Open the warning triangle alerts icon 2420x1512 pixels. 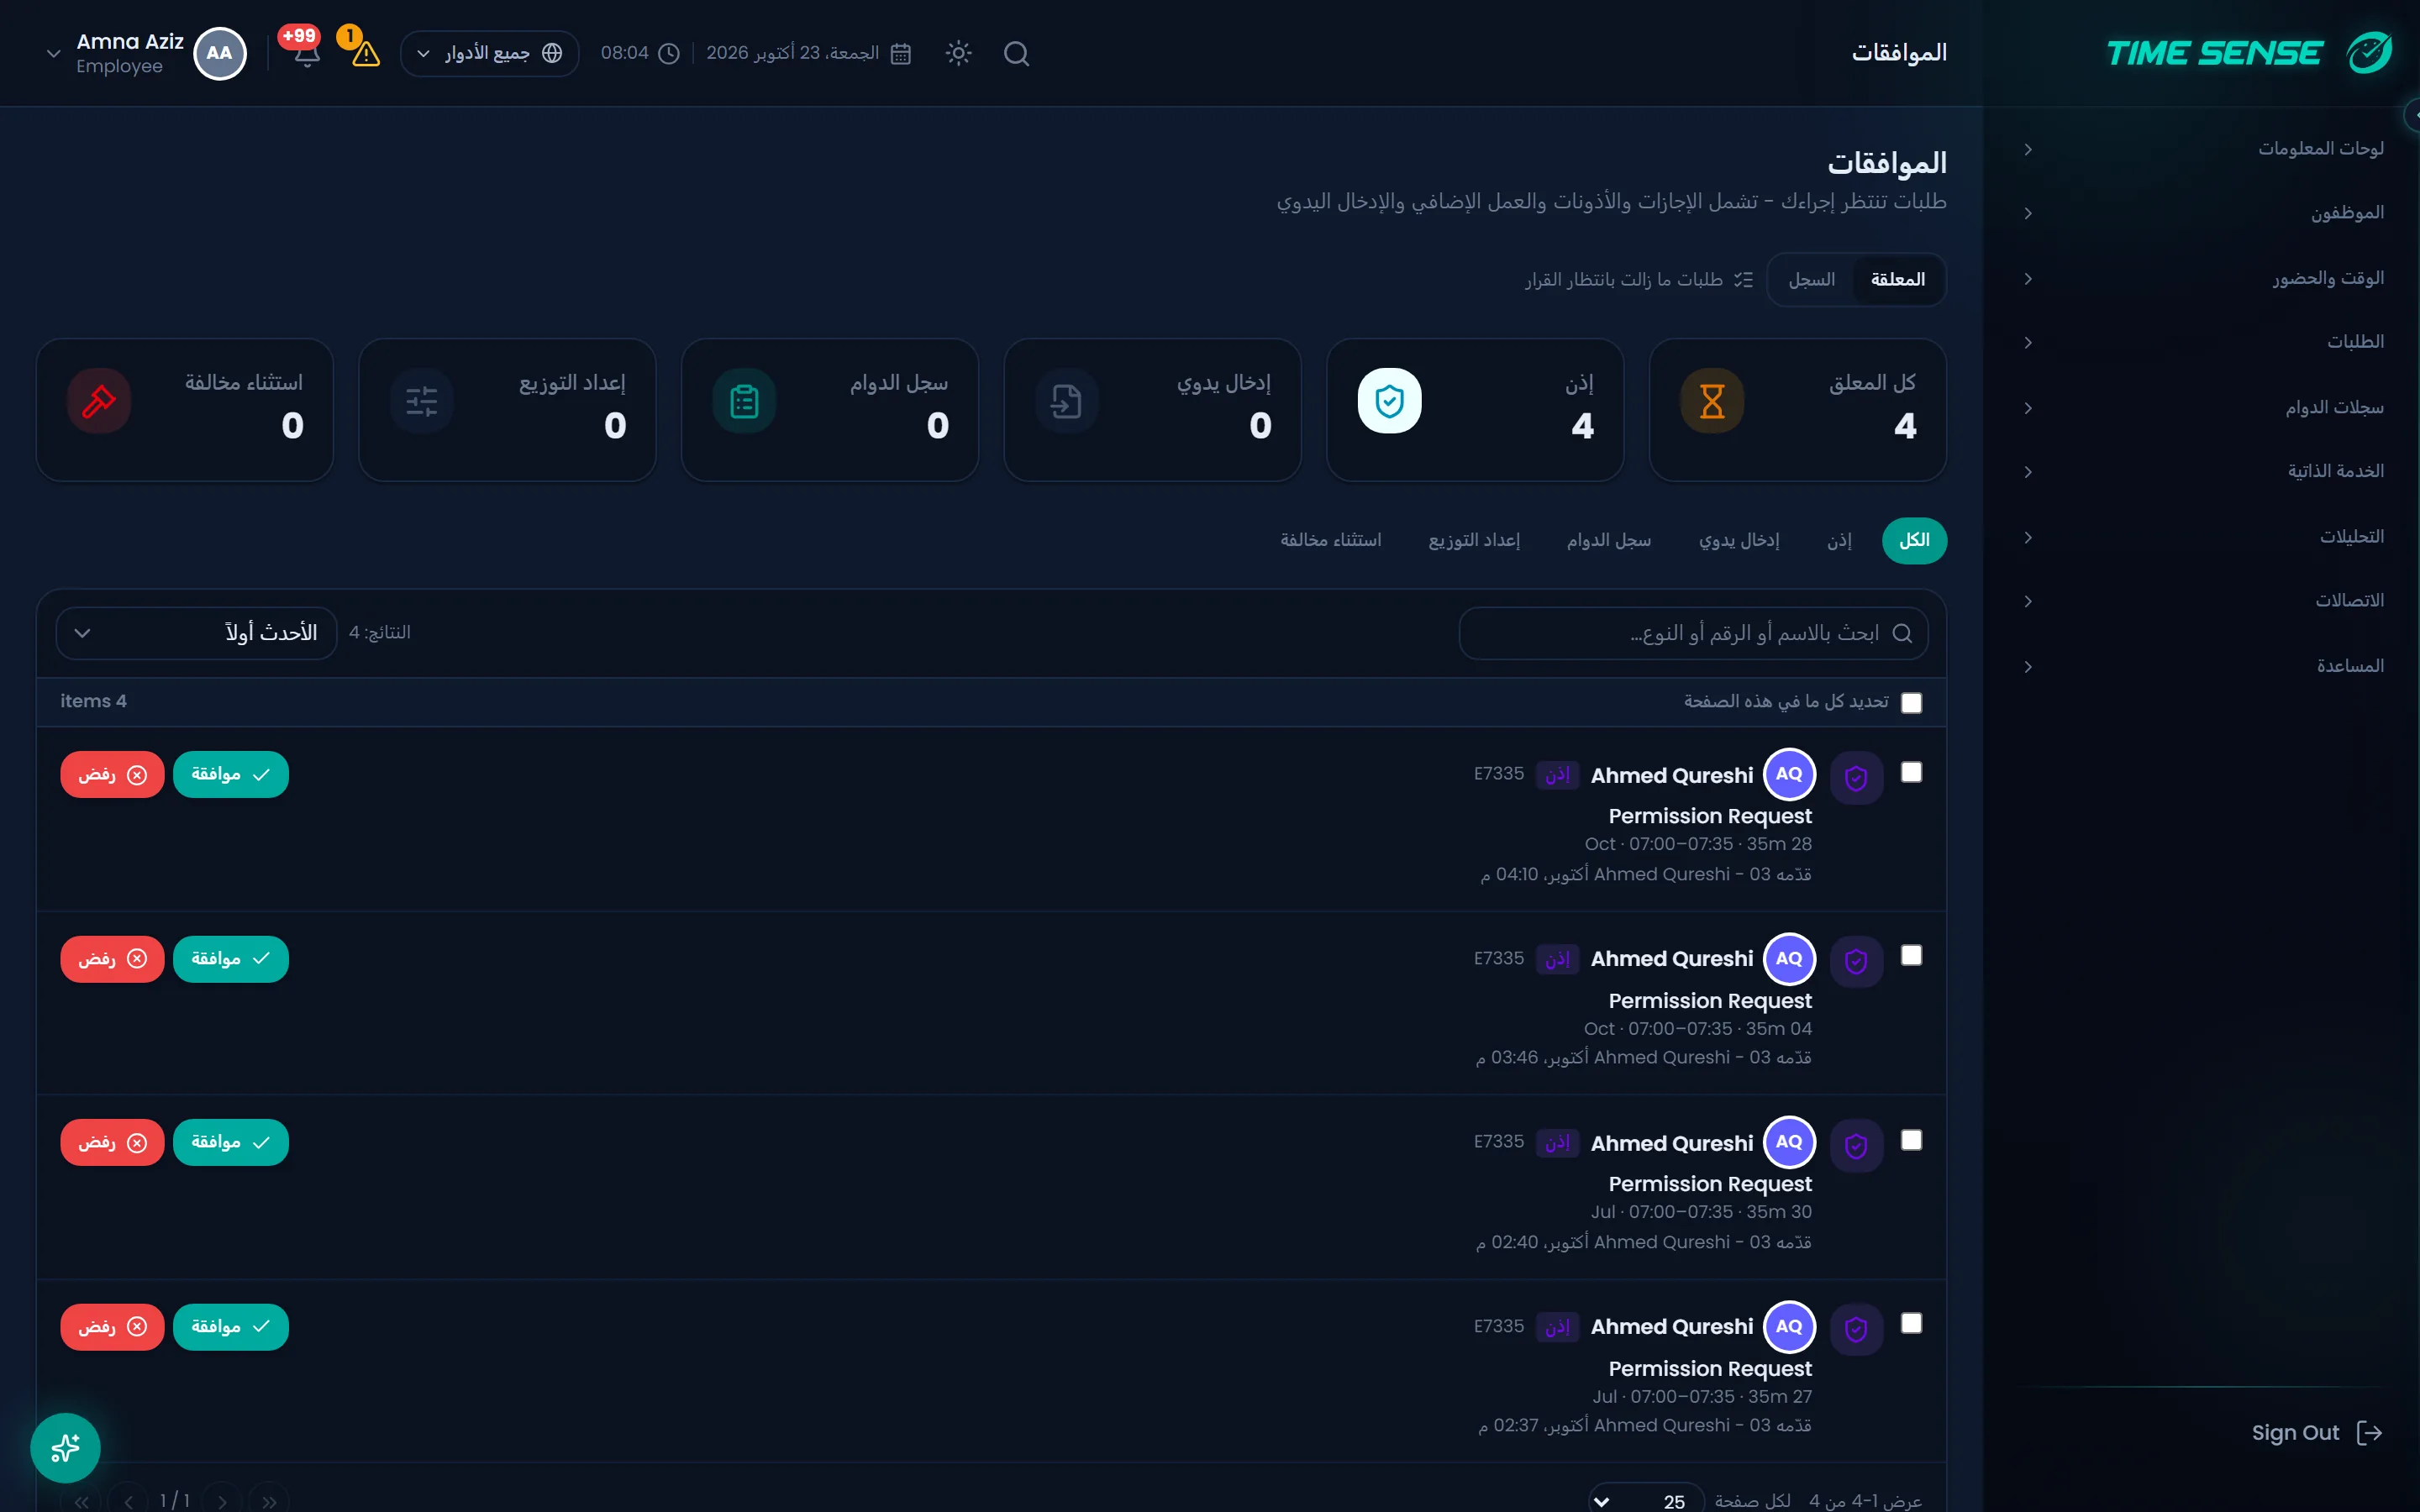click(x=366, y=54)
